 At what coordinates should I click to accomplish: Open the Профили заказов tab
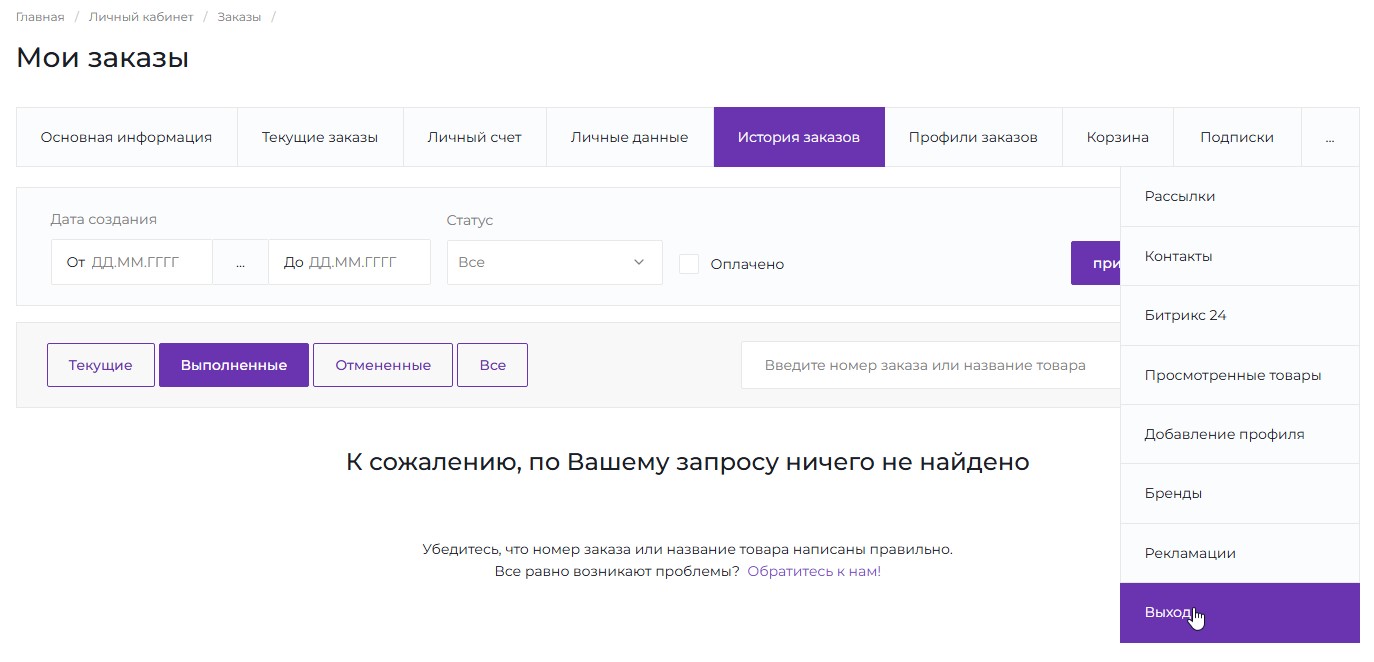point(972,137)
